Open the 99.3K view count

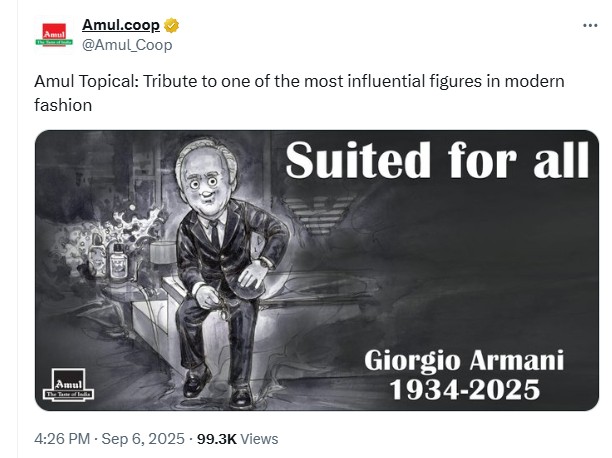click(x=217, y=439)
